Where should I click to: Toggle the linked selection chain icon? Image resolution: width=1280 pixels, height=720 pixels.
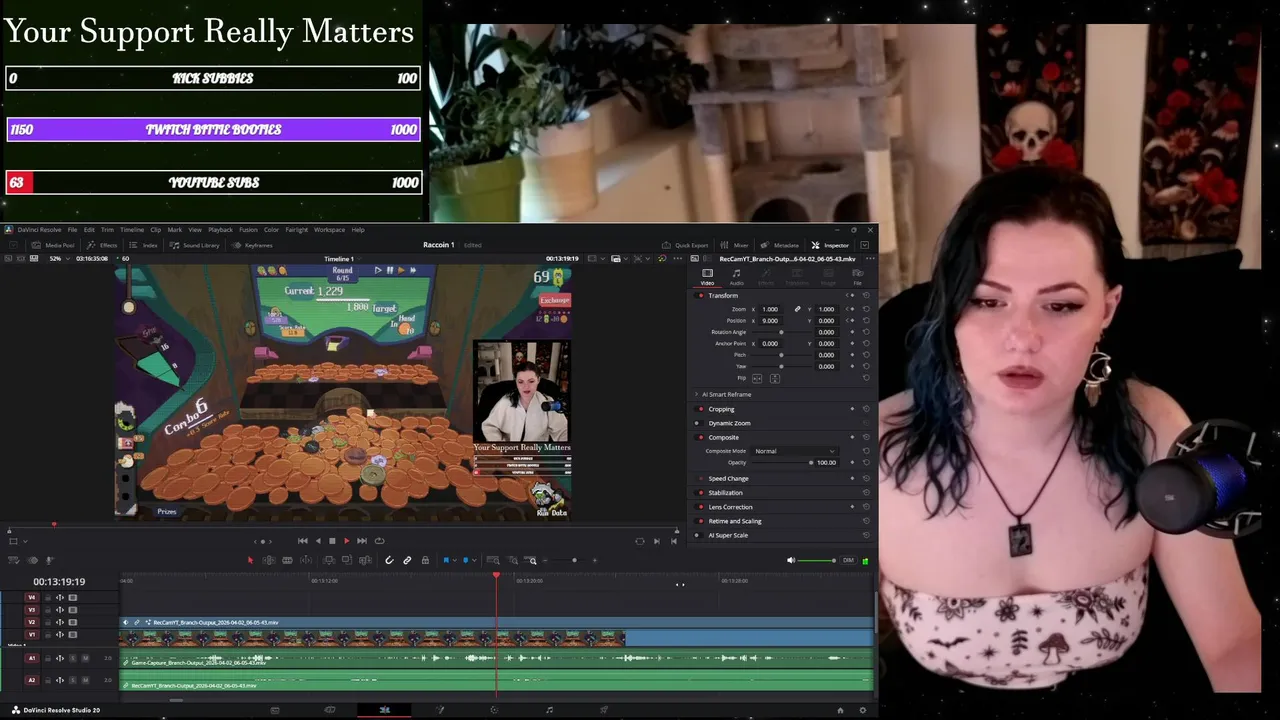tap(407, 560)
